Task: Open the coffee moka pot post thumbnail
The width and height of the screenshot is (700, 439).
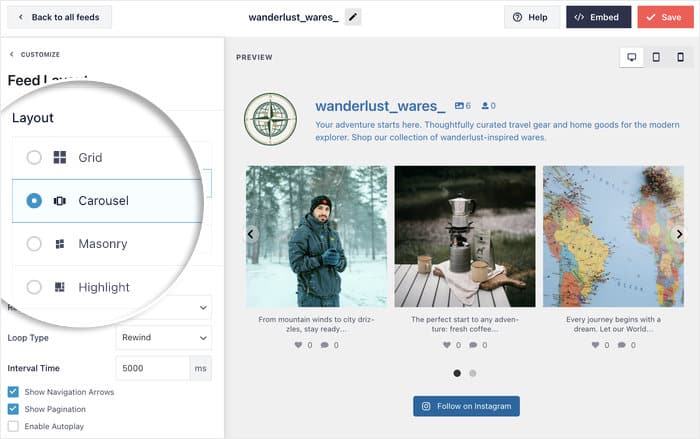Action: [465, 236]
